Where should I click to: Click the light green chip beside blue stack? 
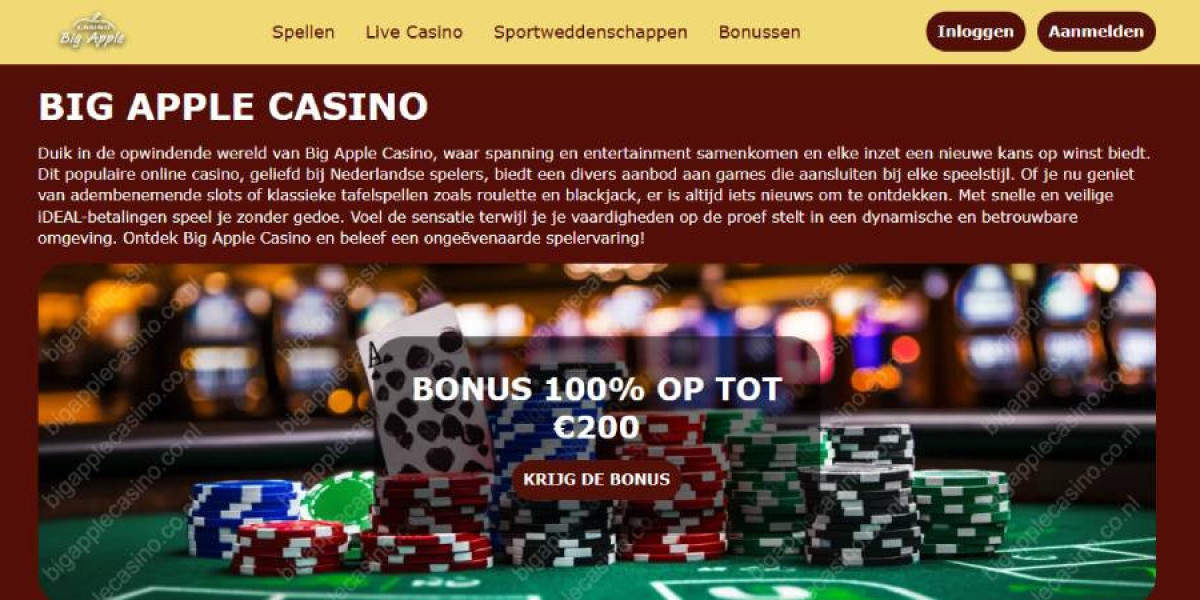pyautogui.click(x=336, y=500)
